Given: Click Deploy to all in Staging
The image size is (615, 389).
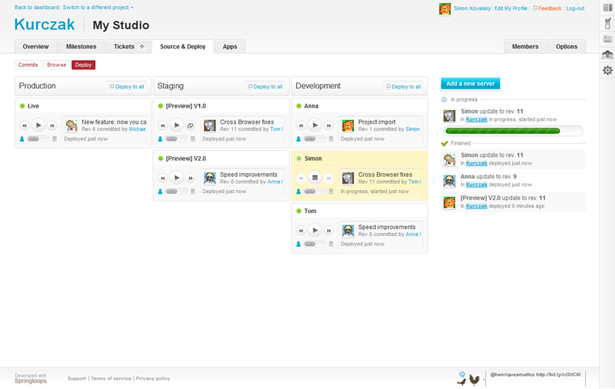Looking at the screenshot, I should tap(265, 87).
